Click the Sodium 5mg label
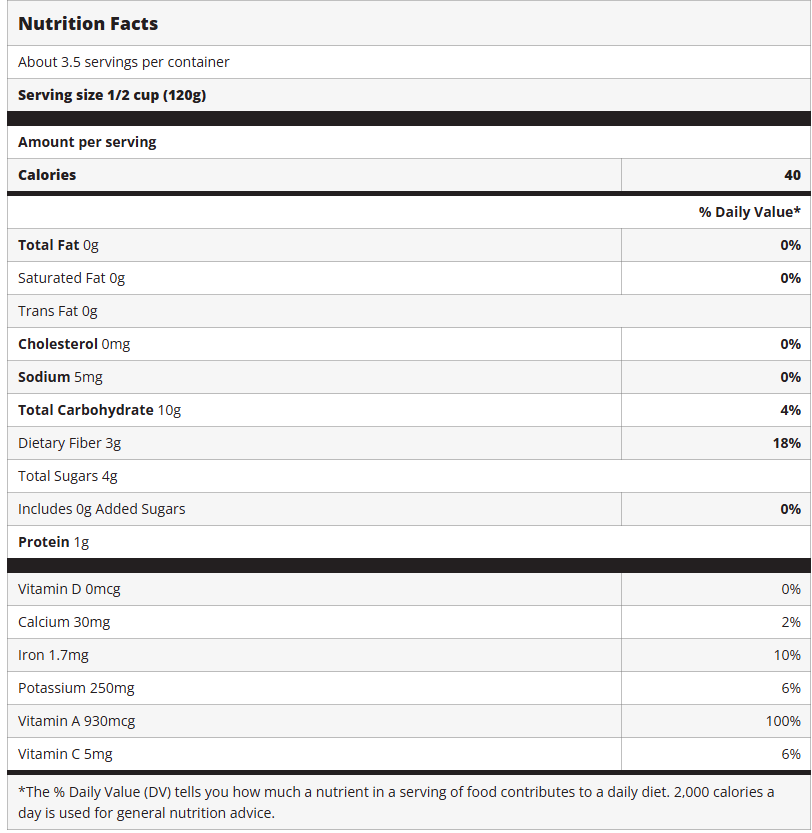 click(x=60, y=377)
